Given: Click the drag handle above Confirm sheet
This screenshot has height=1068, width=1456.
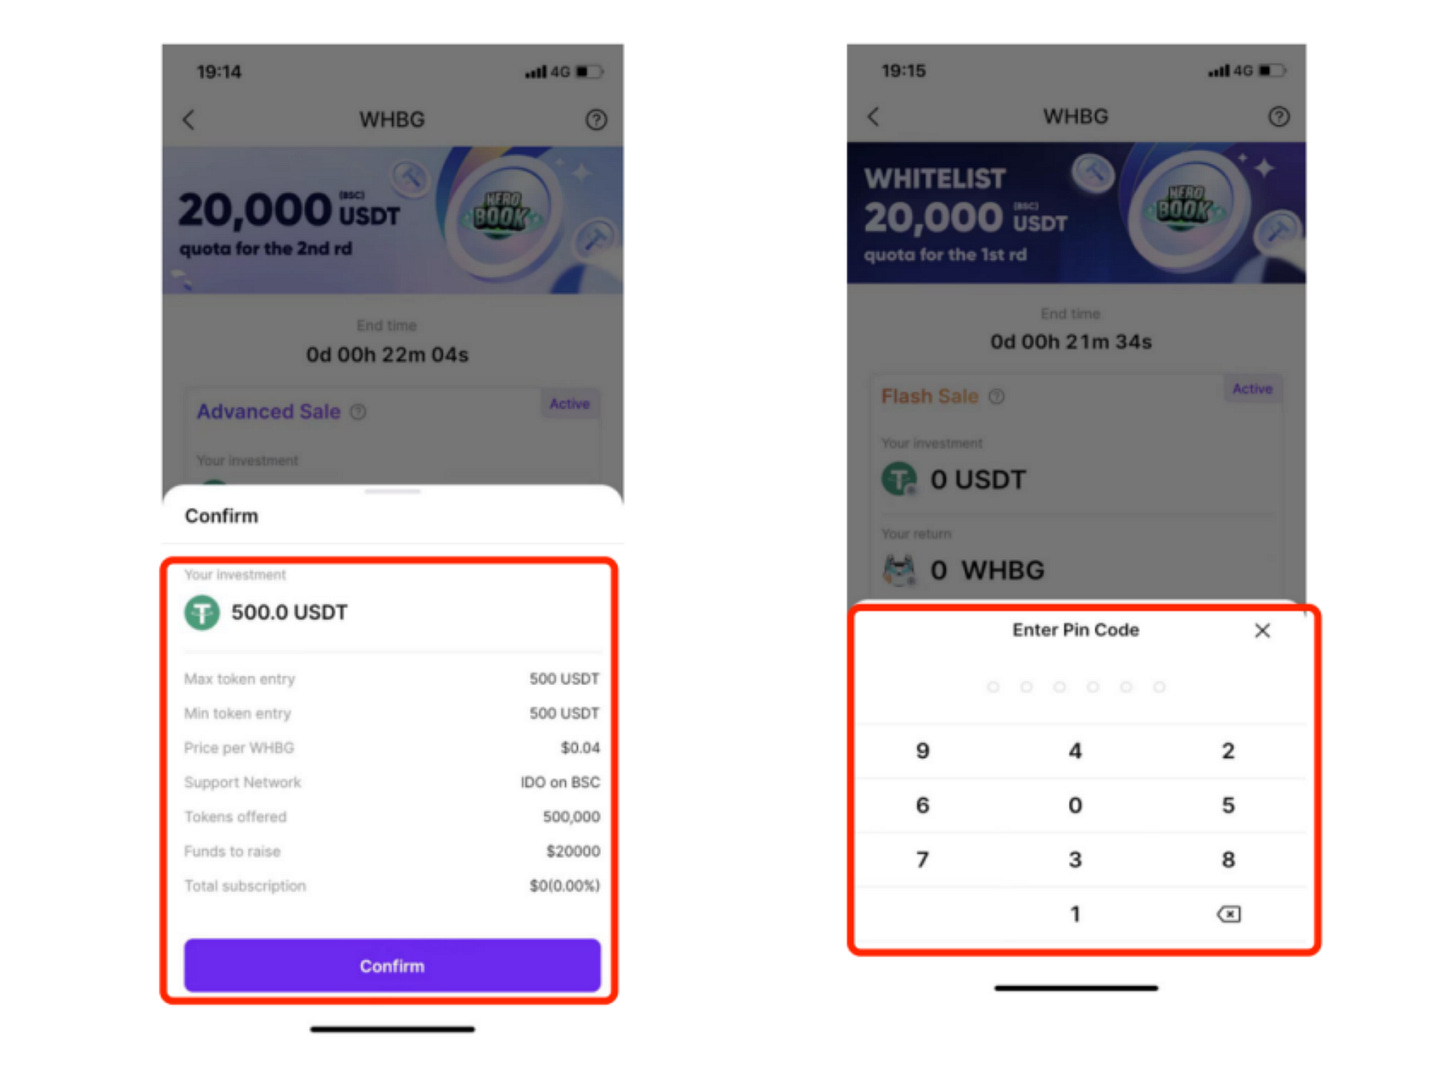Looking at the screenshot, I should click(392, 492).
